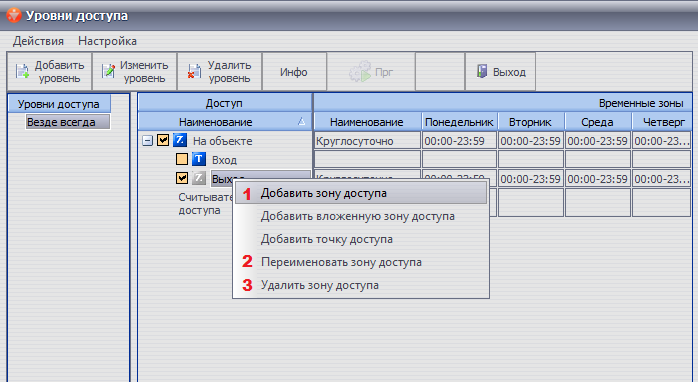
Task: Click the blue T icon of Вход
Action: pos(199,159)
